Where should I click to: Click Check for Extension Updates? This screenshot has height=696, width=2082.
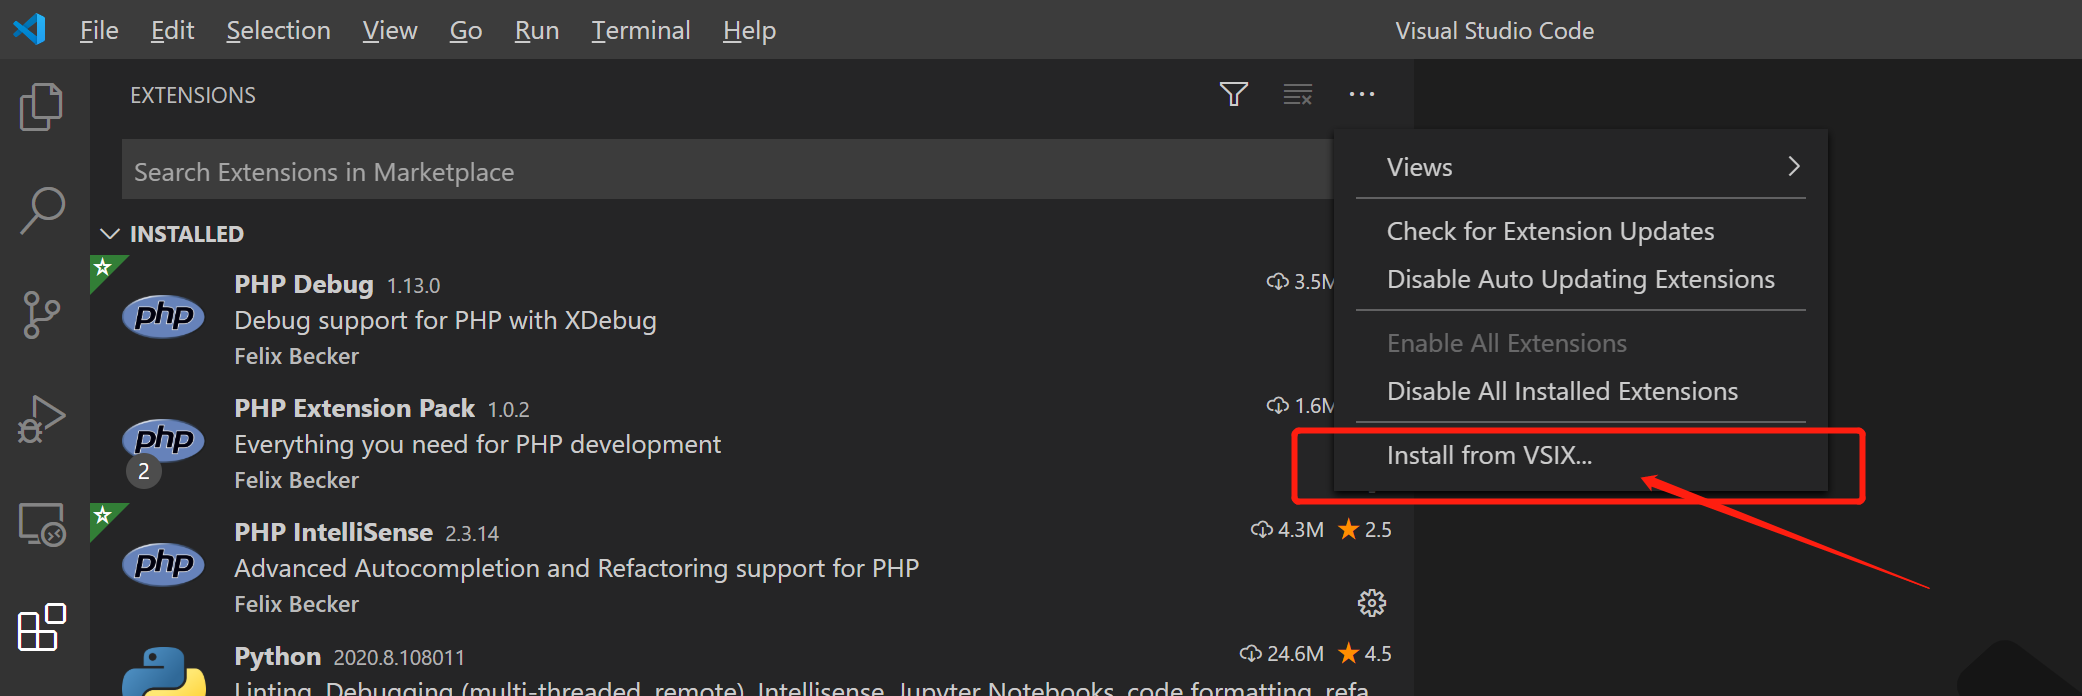(1550, 232)
